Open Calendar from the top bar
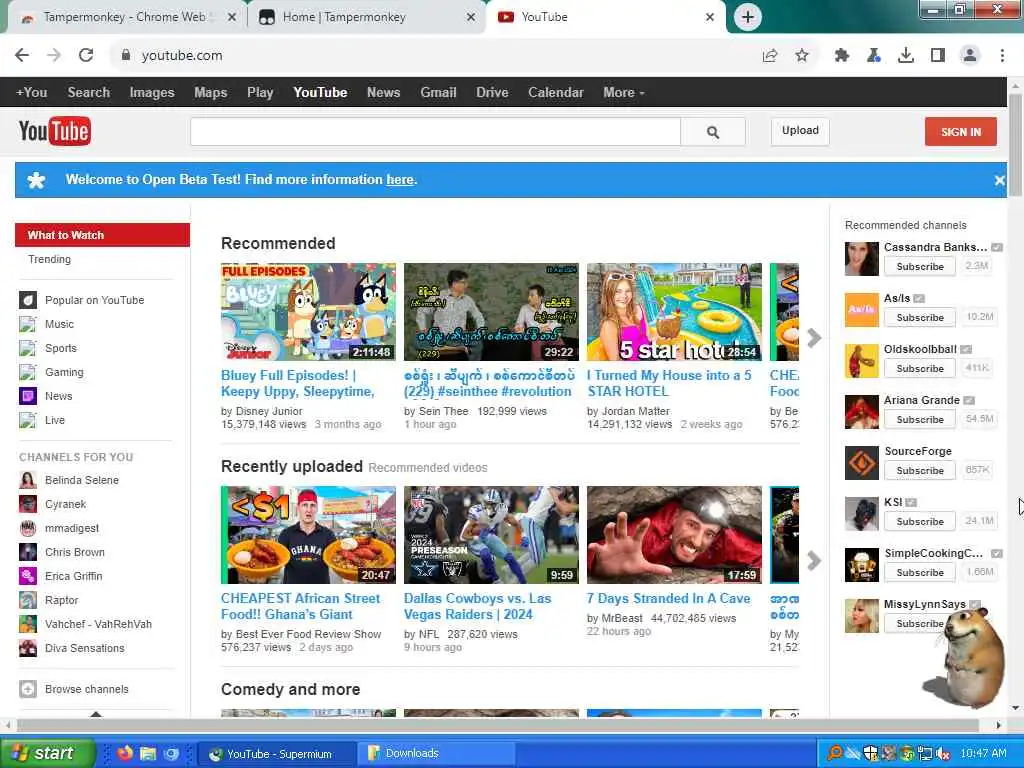 pyautogui.click(x=556, y=93)
